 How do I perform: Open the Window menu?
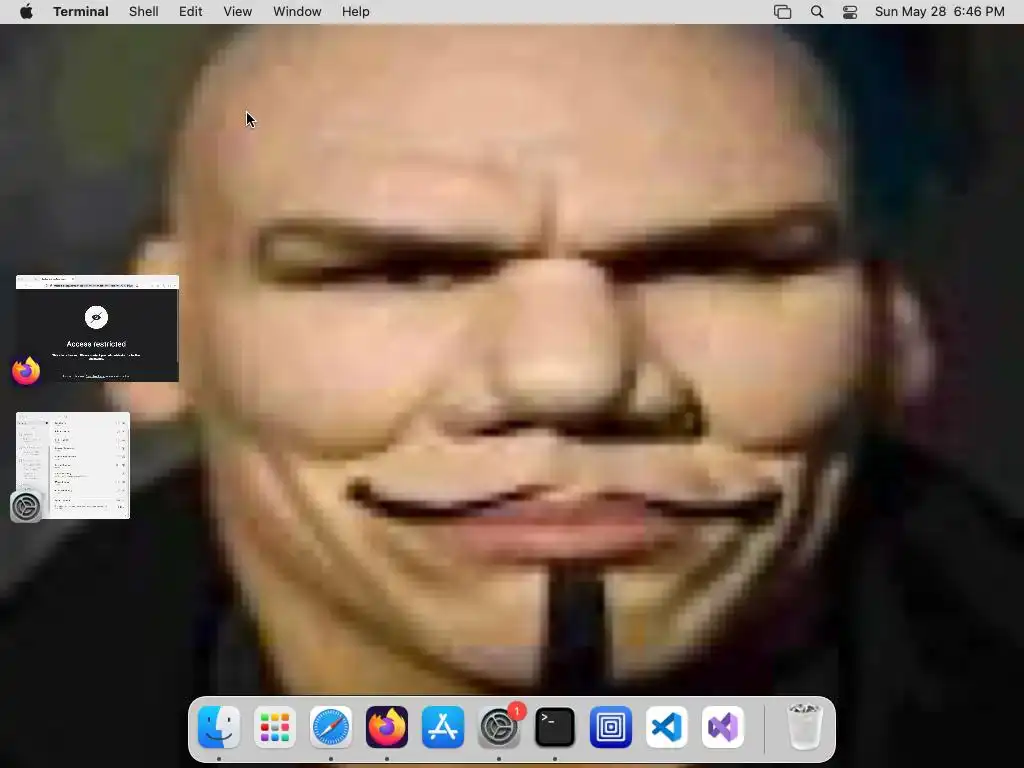[x=297, y=12]
